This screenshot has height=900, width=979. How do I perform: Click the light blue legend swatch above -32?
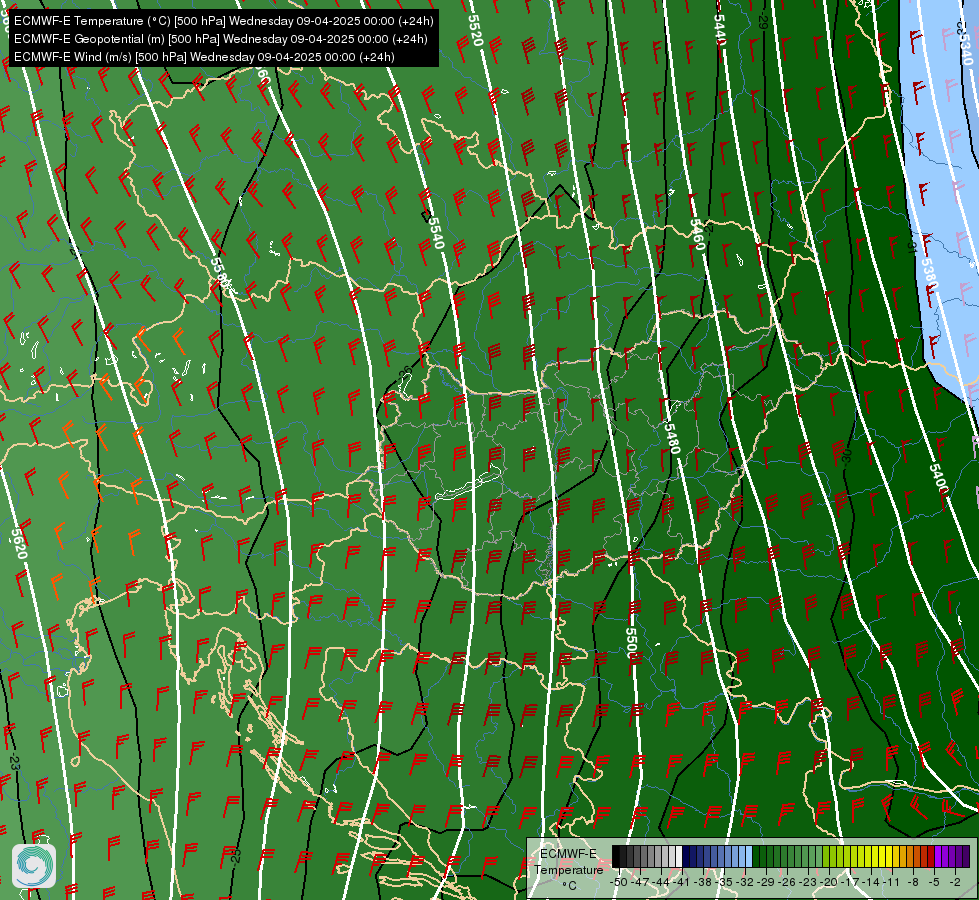point(749,856)
